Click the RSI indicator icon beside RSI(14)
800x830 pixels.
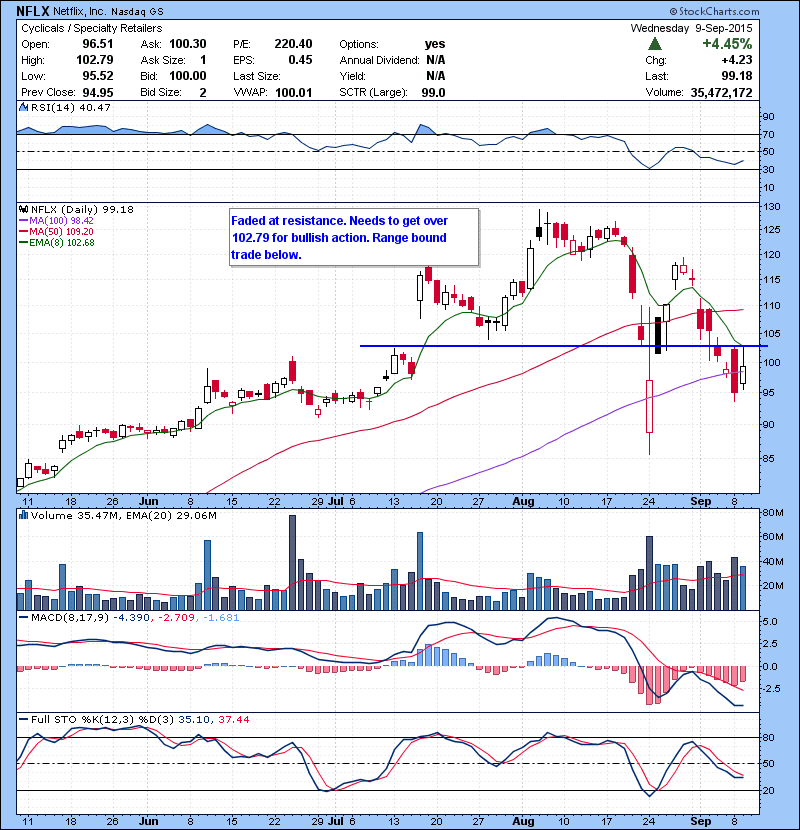tap(24, 107)
